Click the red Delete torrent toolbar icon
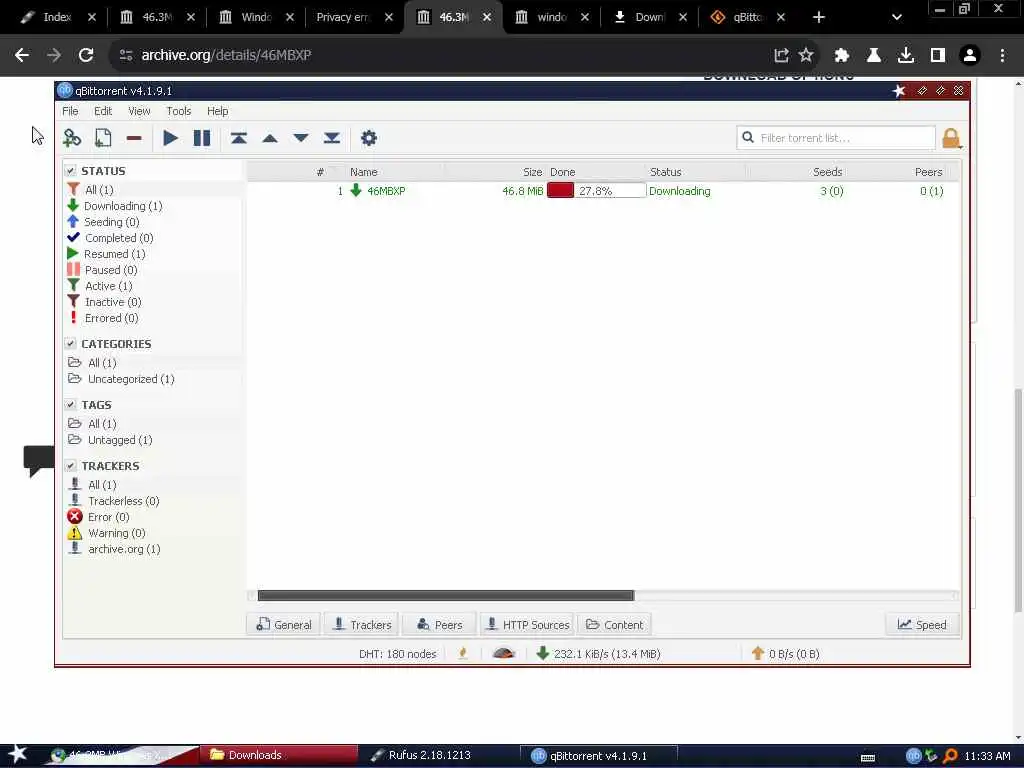1024x768 pixels. (x=134, y=138)
